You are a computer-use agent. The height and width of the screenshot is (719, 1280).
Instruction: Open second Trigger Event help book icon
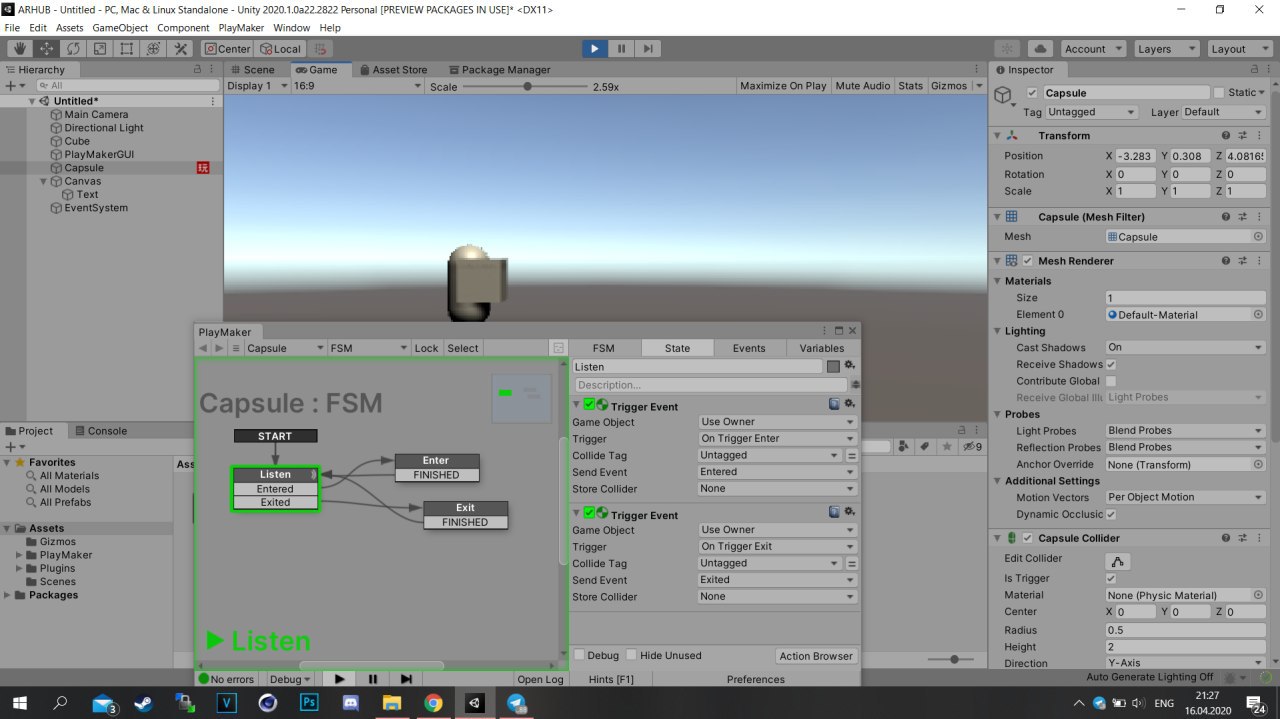pyautogui.click(x=834, y=512)
